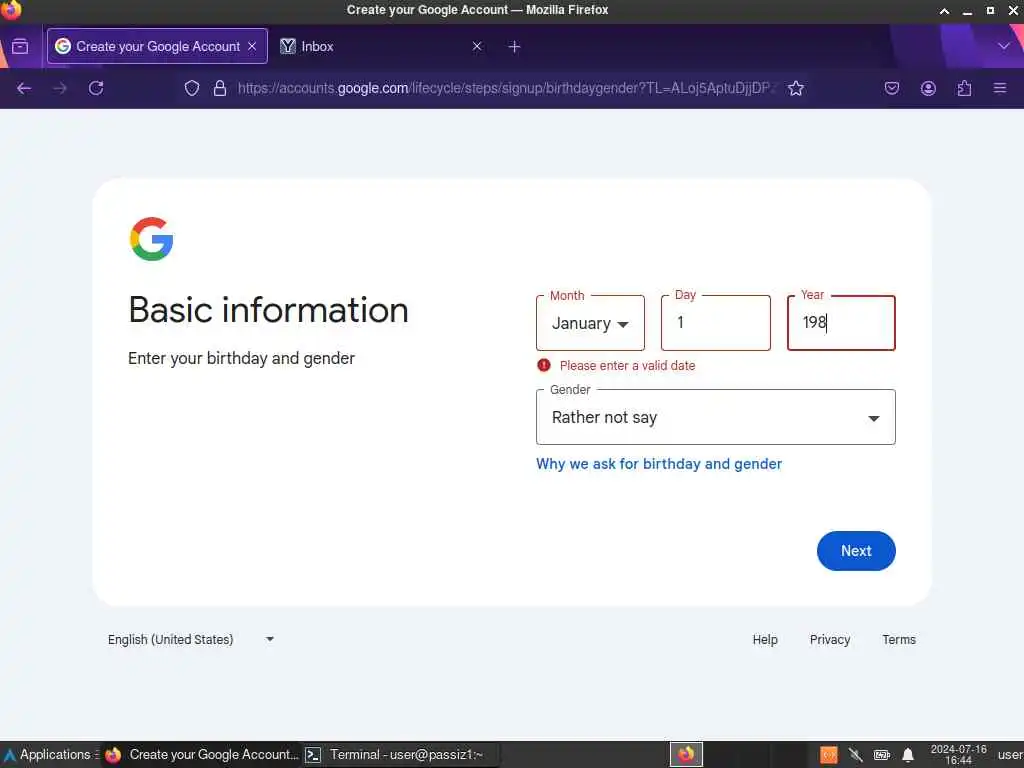Image resolution: width=1024 pixels, height=768 pixels.
Task: Open the language selector English (United States)
Action: (x=191, y=639)
